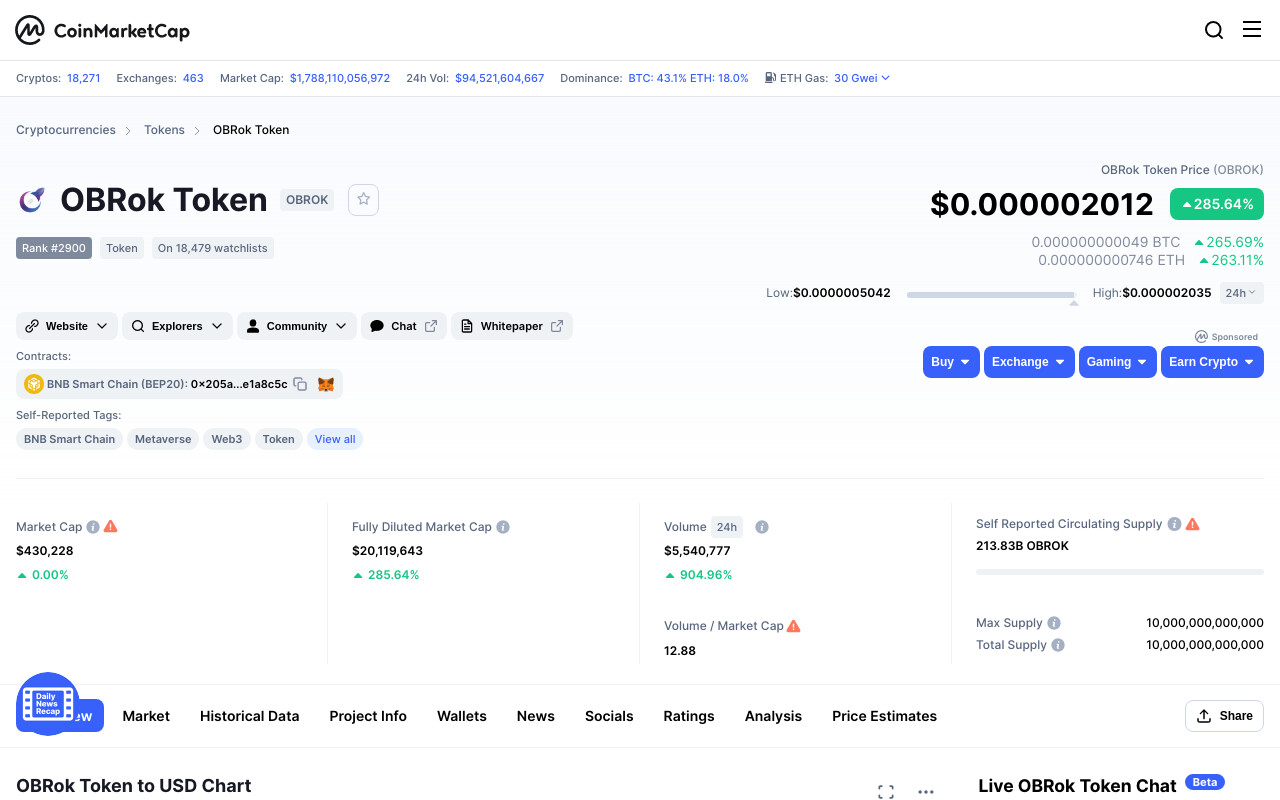This screenshot has height=800, width=1280.
Task: Open the 24h range dropdown near High
Action: coord(1242,293)
